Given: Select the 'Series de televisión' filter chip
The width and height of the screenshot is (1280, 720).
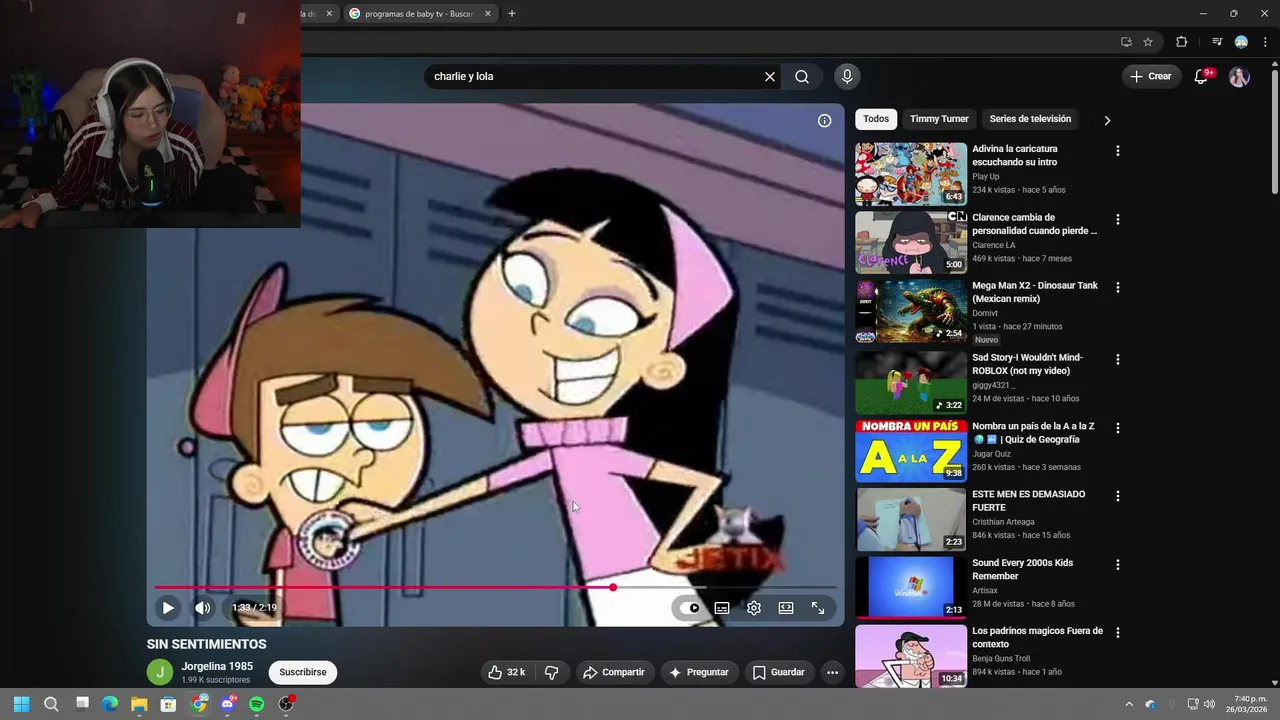Looking at the screenshot, I should tap(1030, 119).
